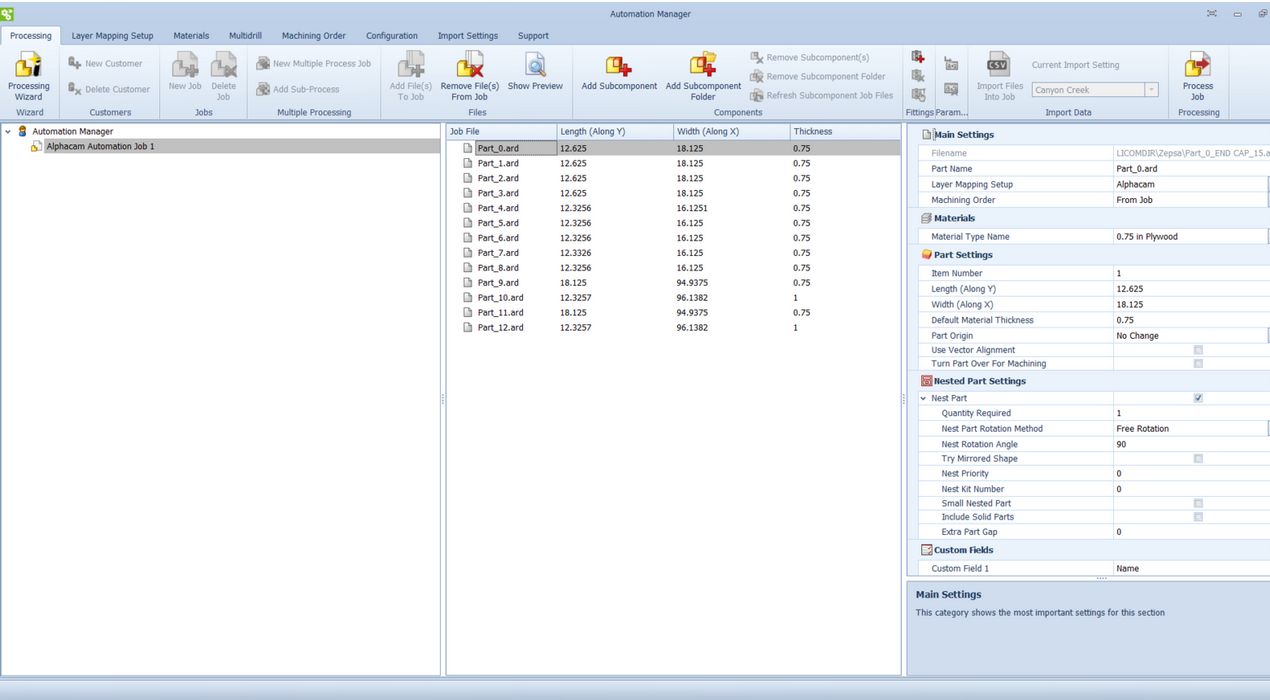Collapse the Nest Part settings group
Viewport: 1270px width, 700px height.
coord(923,398)
